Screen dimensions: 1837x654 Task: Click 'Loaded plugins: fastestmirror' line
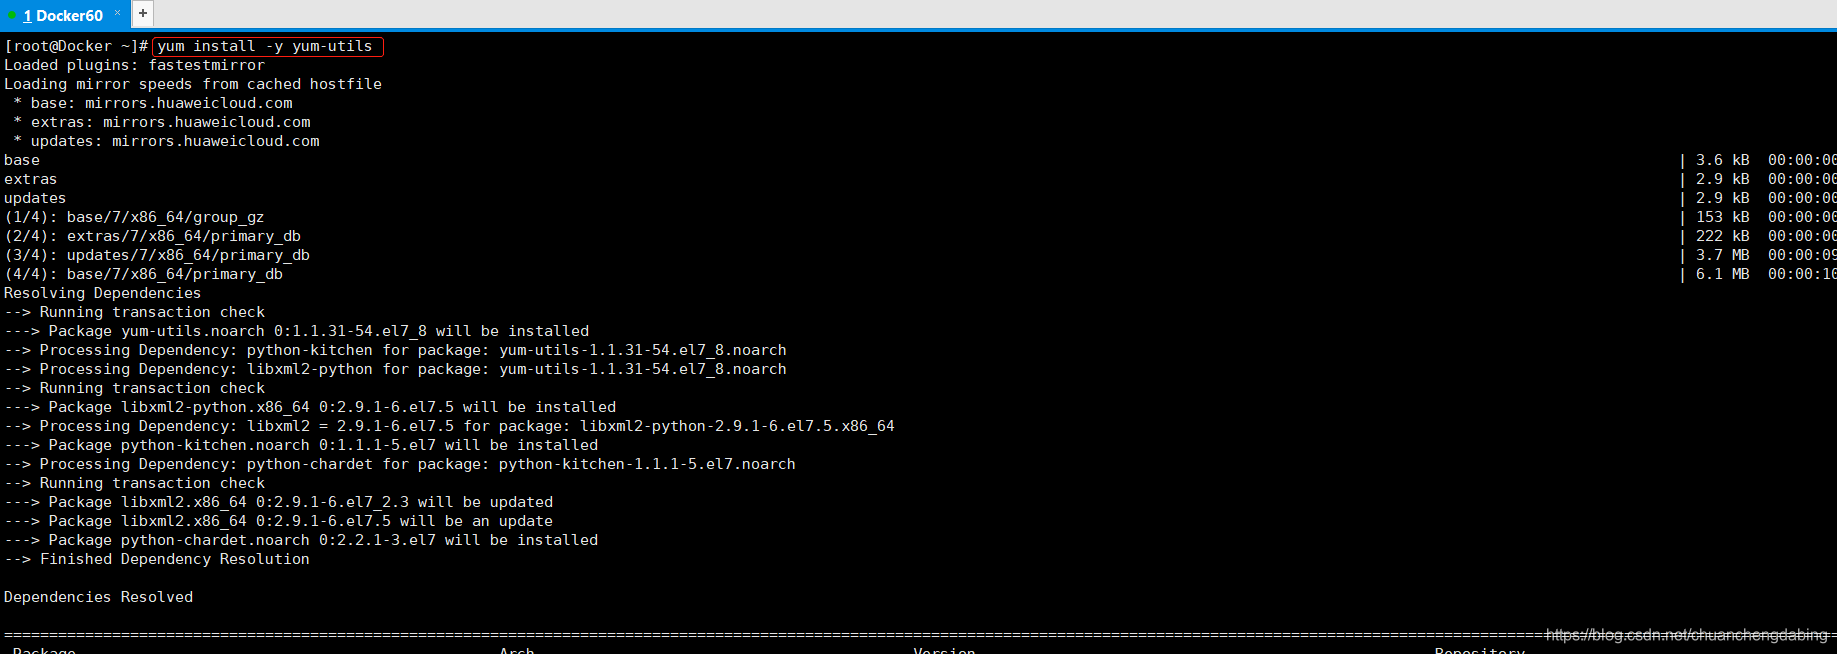(134, 65)
